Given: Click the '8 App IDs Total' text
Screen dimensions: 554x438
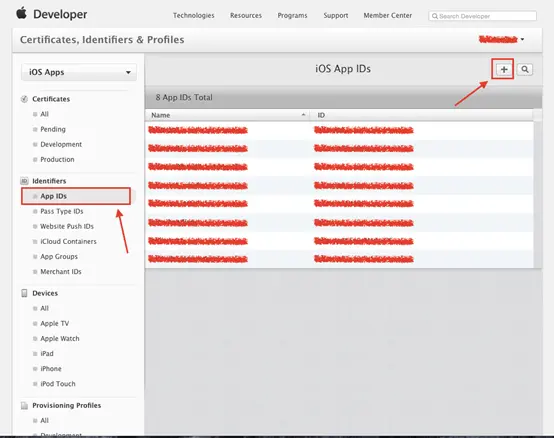Looking at the screenshot, I should click(x=184, y=97).
